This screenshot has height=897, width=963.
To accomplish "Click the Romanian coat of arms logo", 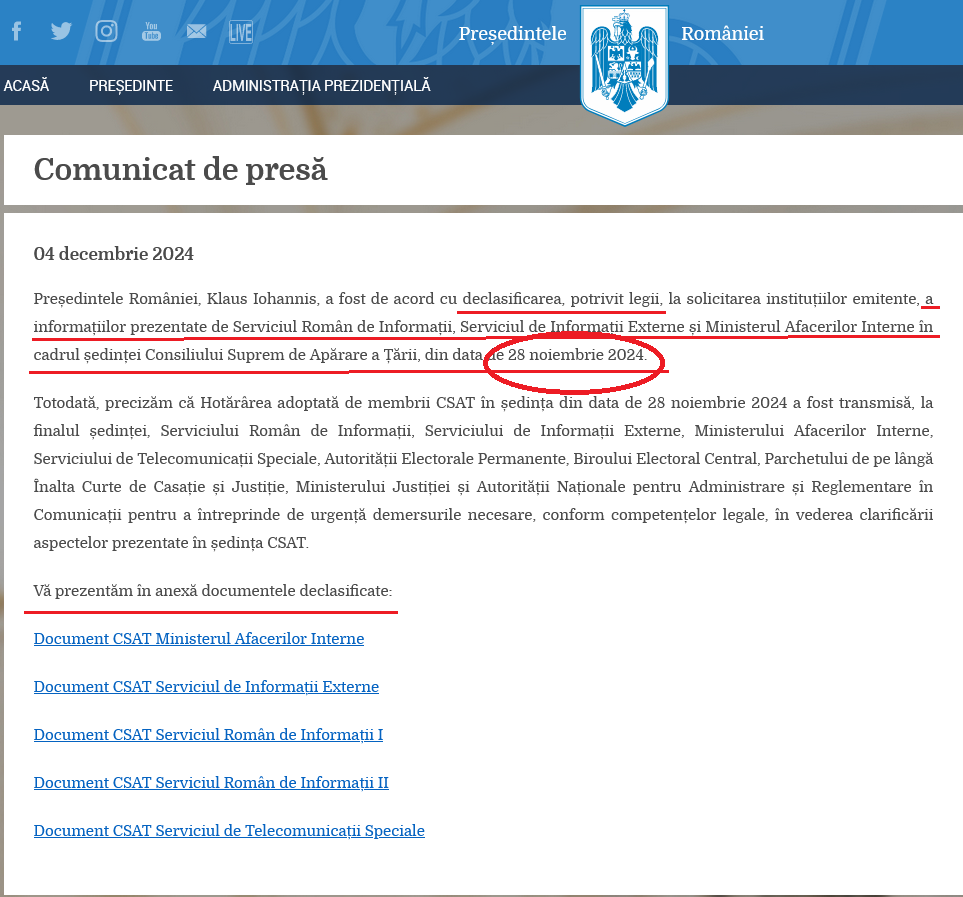I will pyautogui.click(x=624, y=64).
